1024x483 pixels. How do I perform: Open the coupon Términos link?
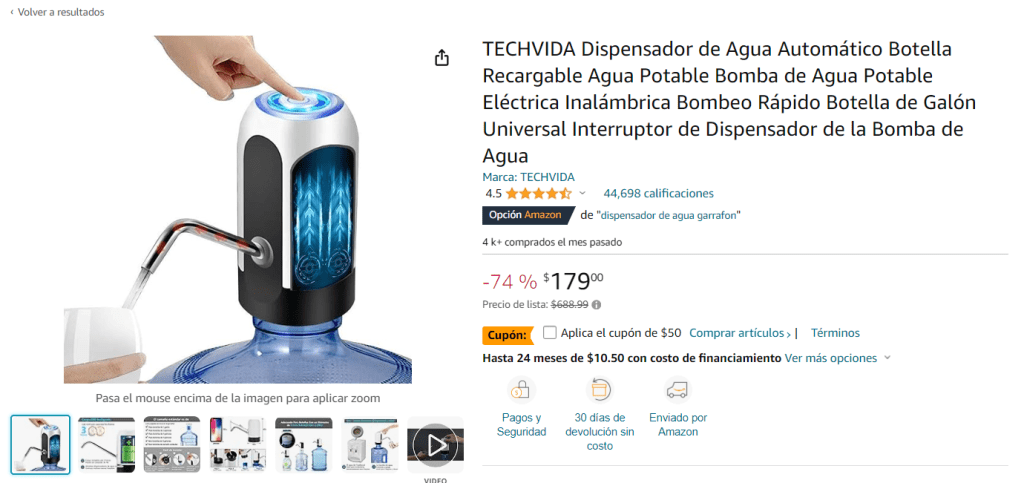[x=835, y=333]
